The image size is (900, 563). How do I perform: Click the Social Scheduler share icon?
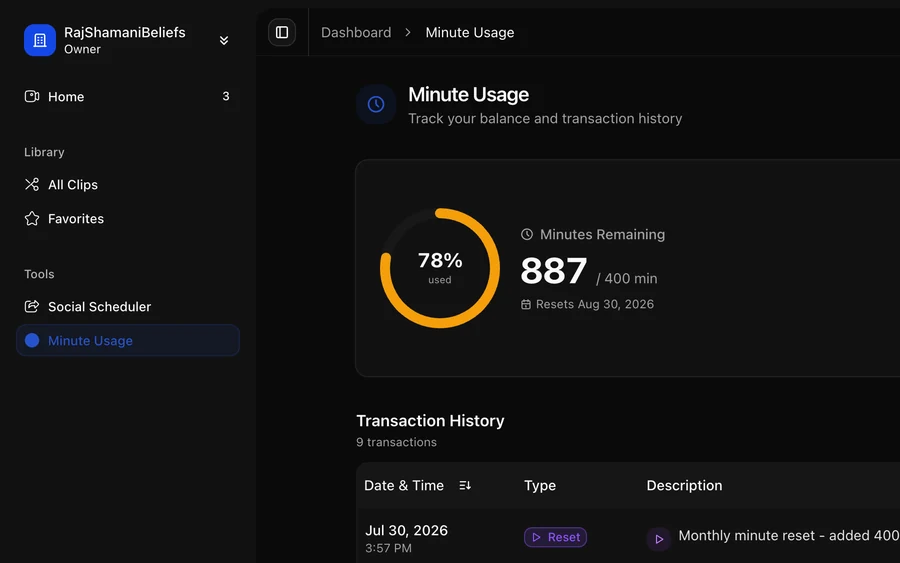tap(32, 306)
